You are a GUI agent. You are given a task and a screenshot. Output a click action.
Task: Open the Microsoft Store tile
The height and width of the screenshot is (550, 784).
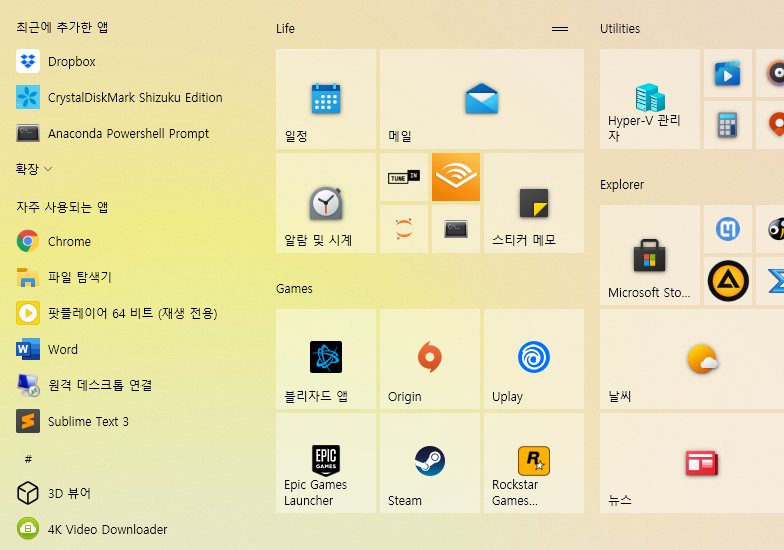(650, 255)
